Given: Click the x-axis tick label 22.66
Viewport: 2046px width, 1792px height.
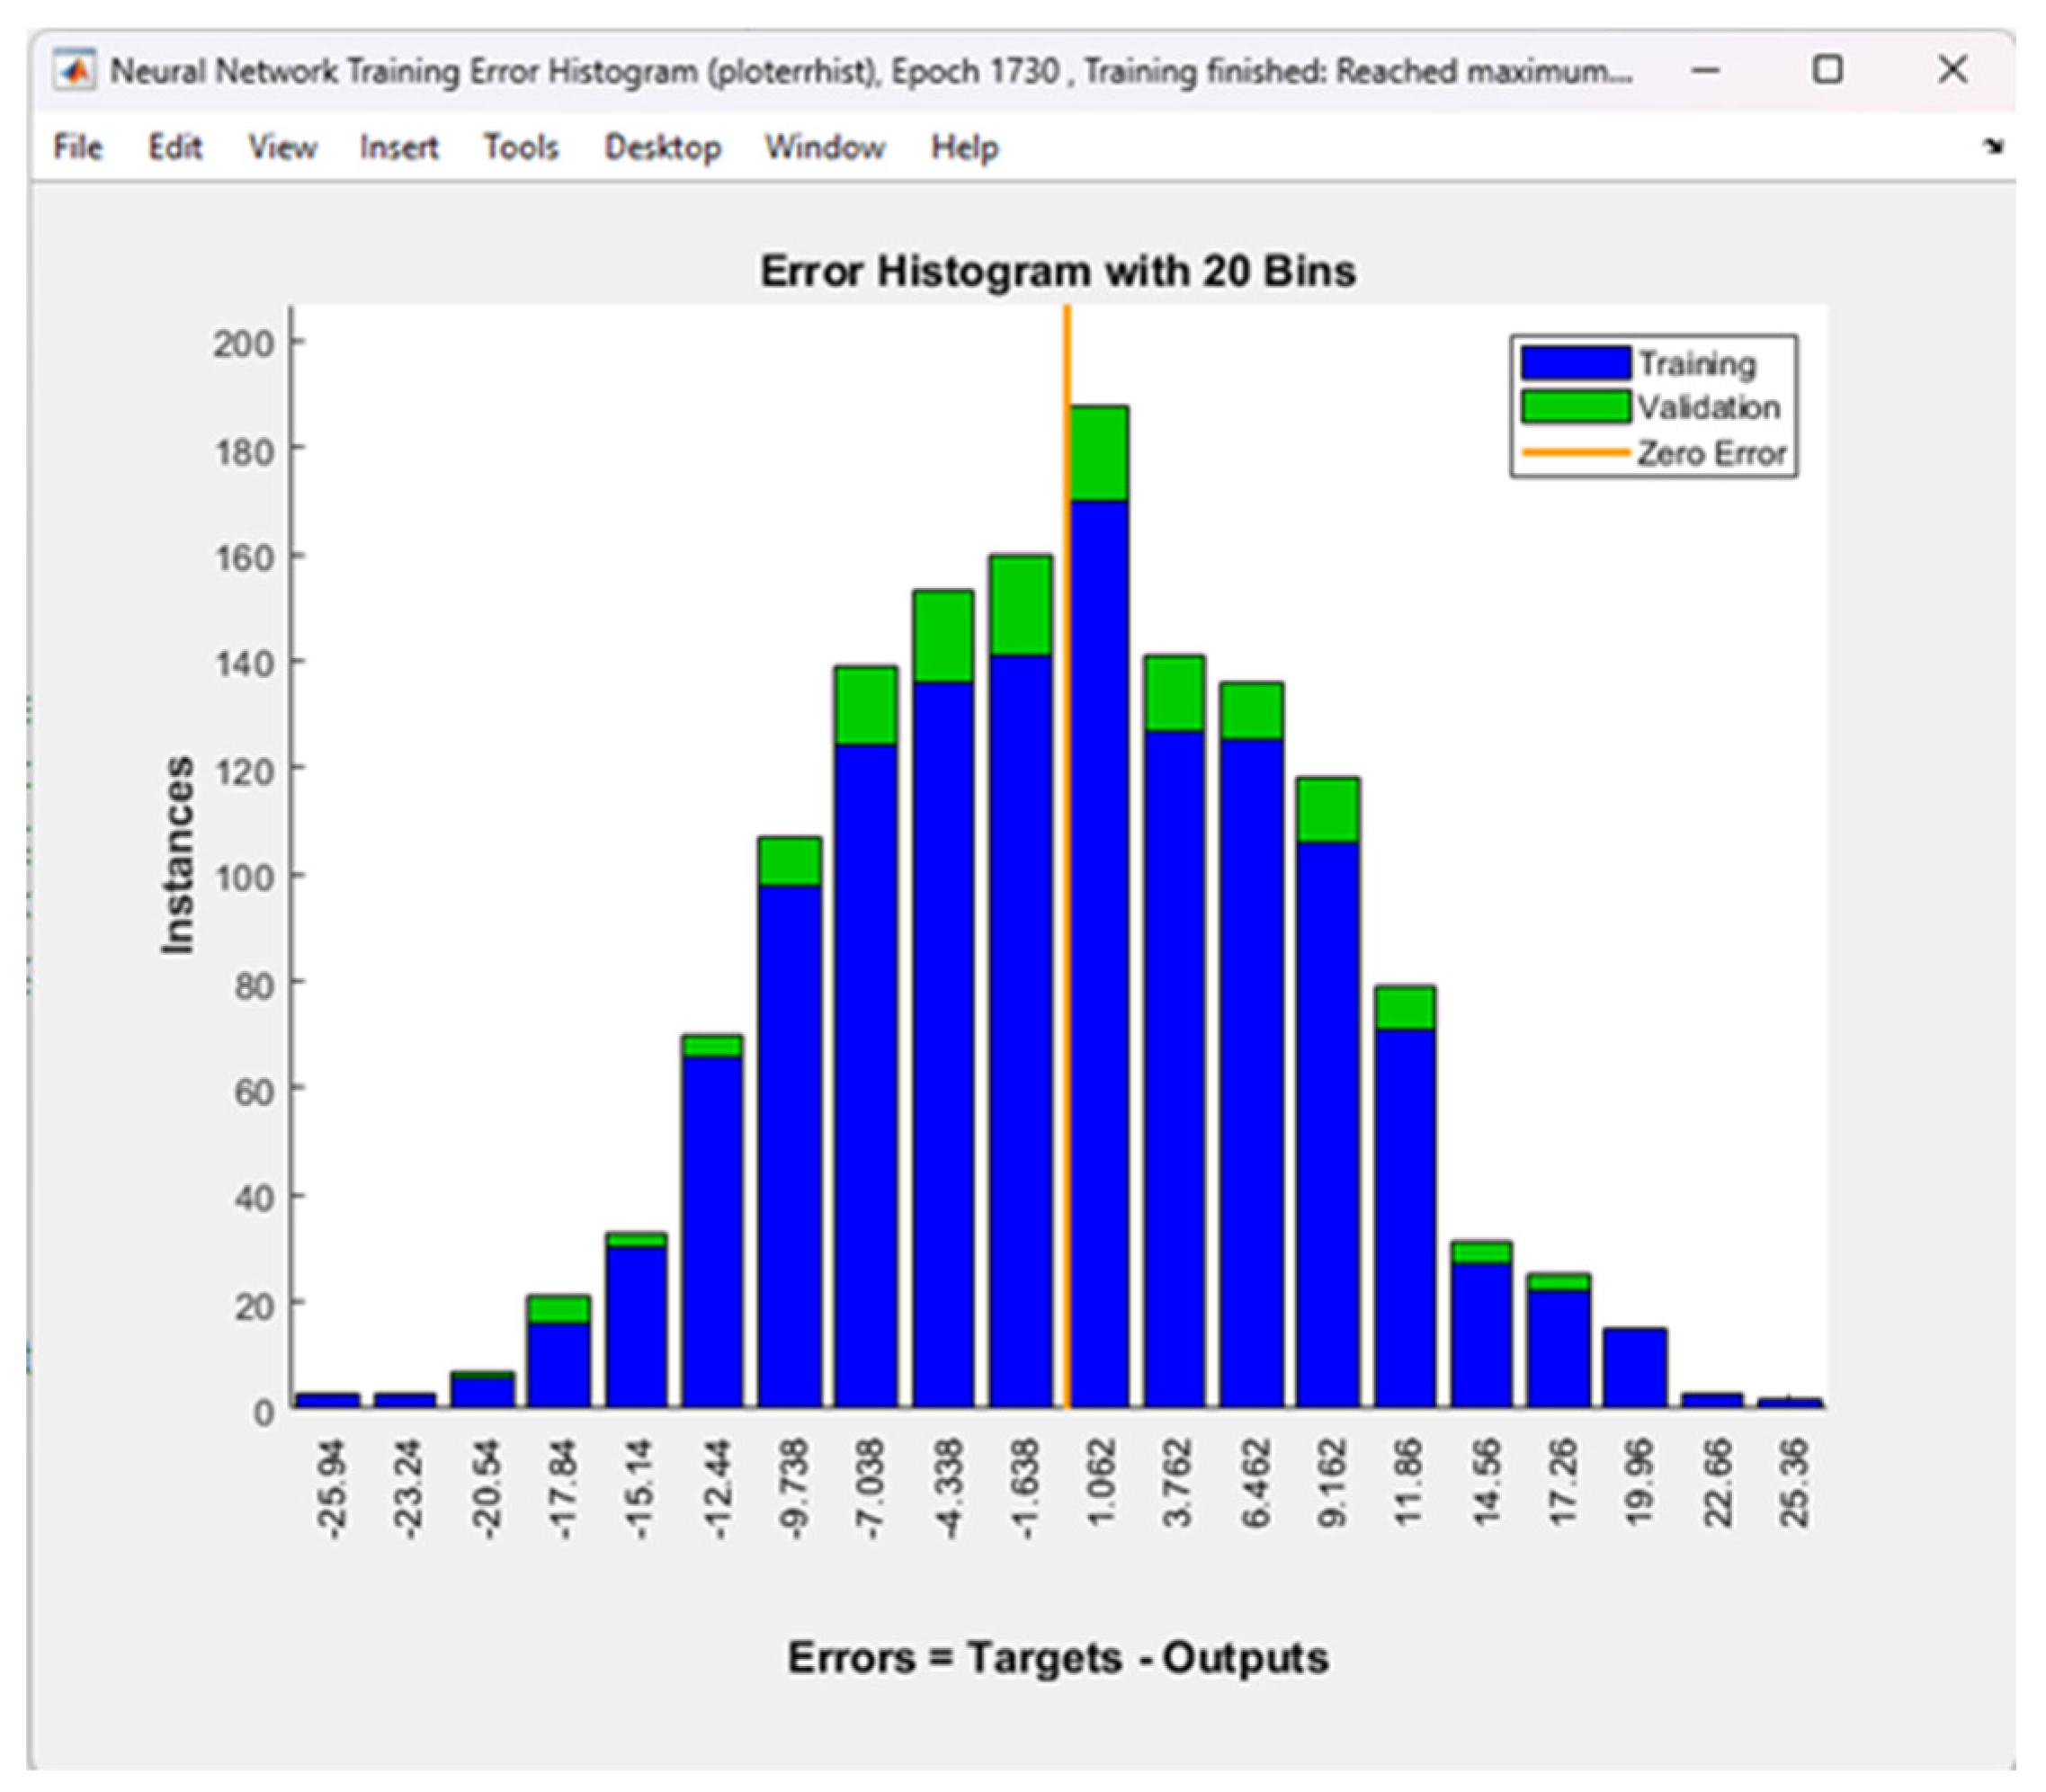Looking at the screenshot, I should click(x=1717, y=1482).
